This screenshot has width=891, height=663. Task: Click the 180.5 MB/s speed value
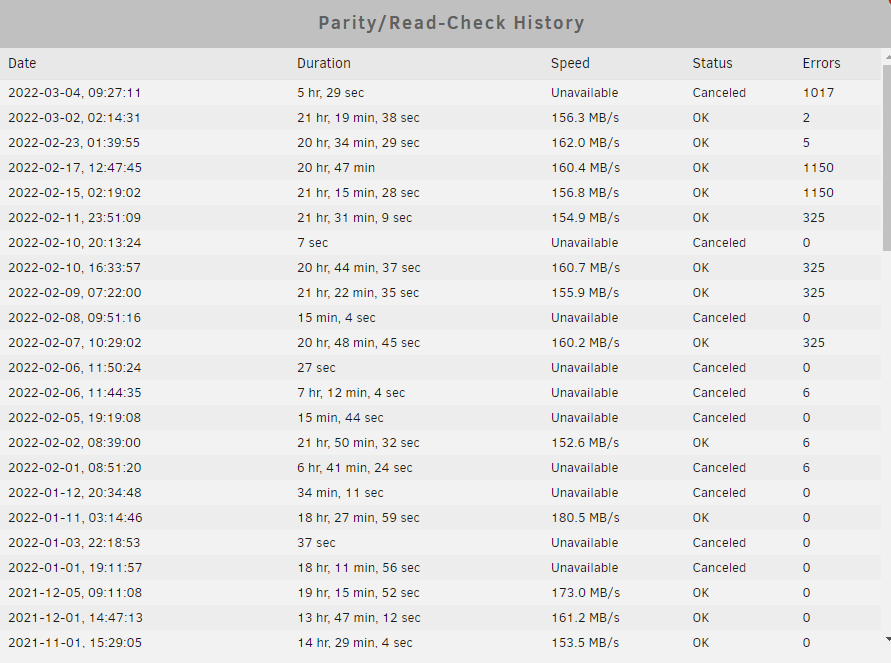(x=585, y=518)
